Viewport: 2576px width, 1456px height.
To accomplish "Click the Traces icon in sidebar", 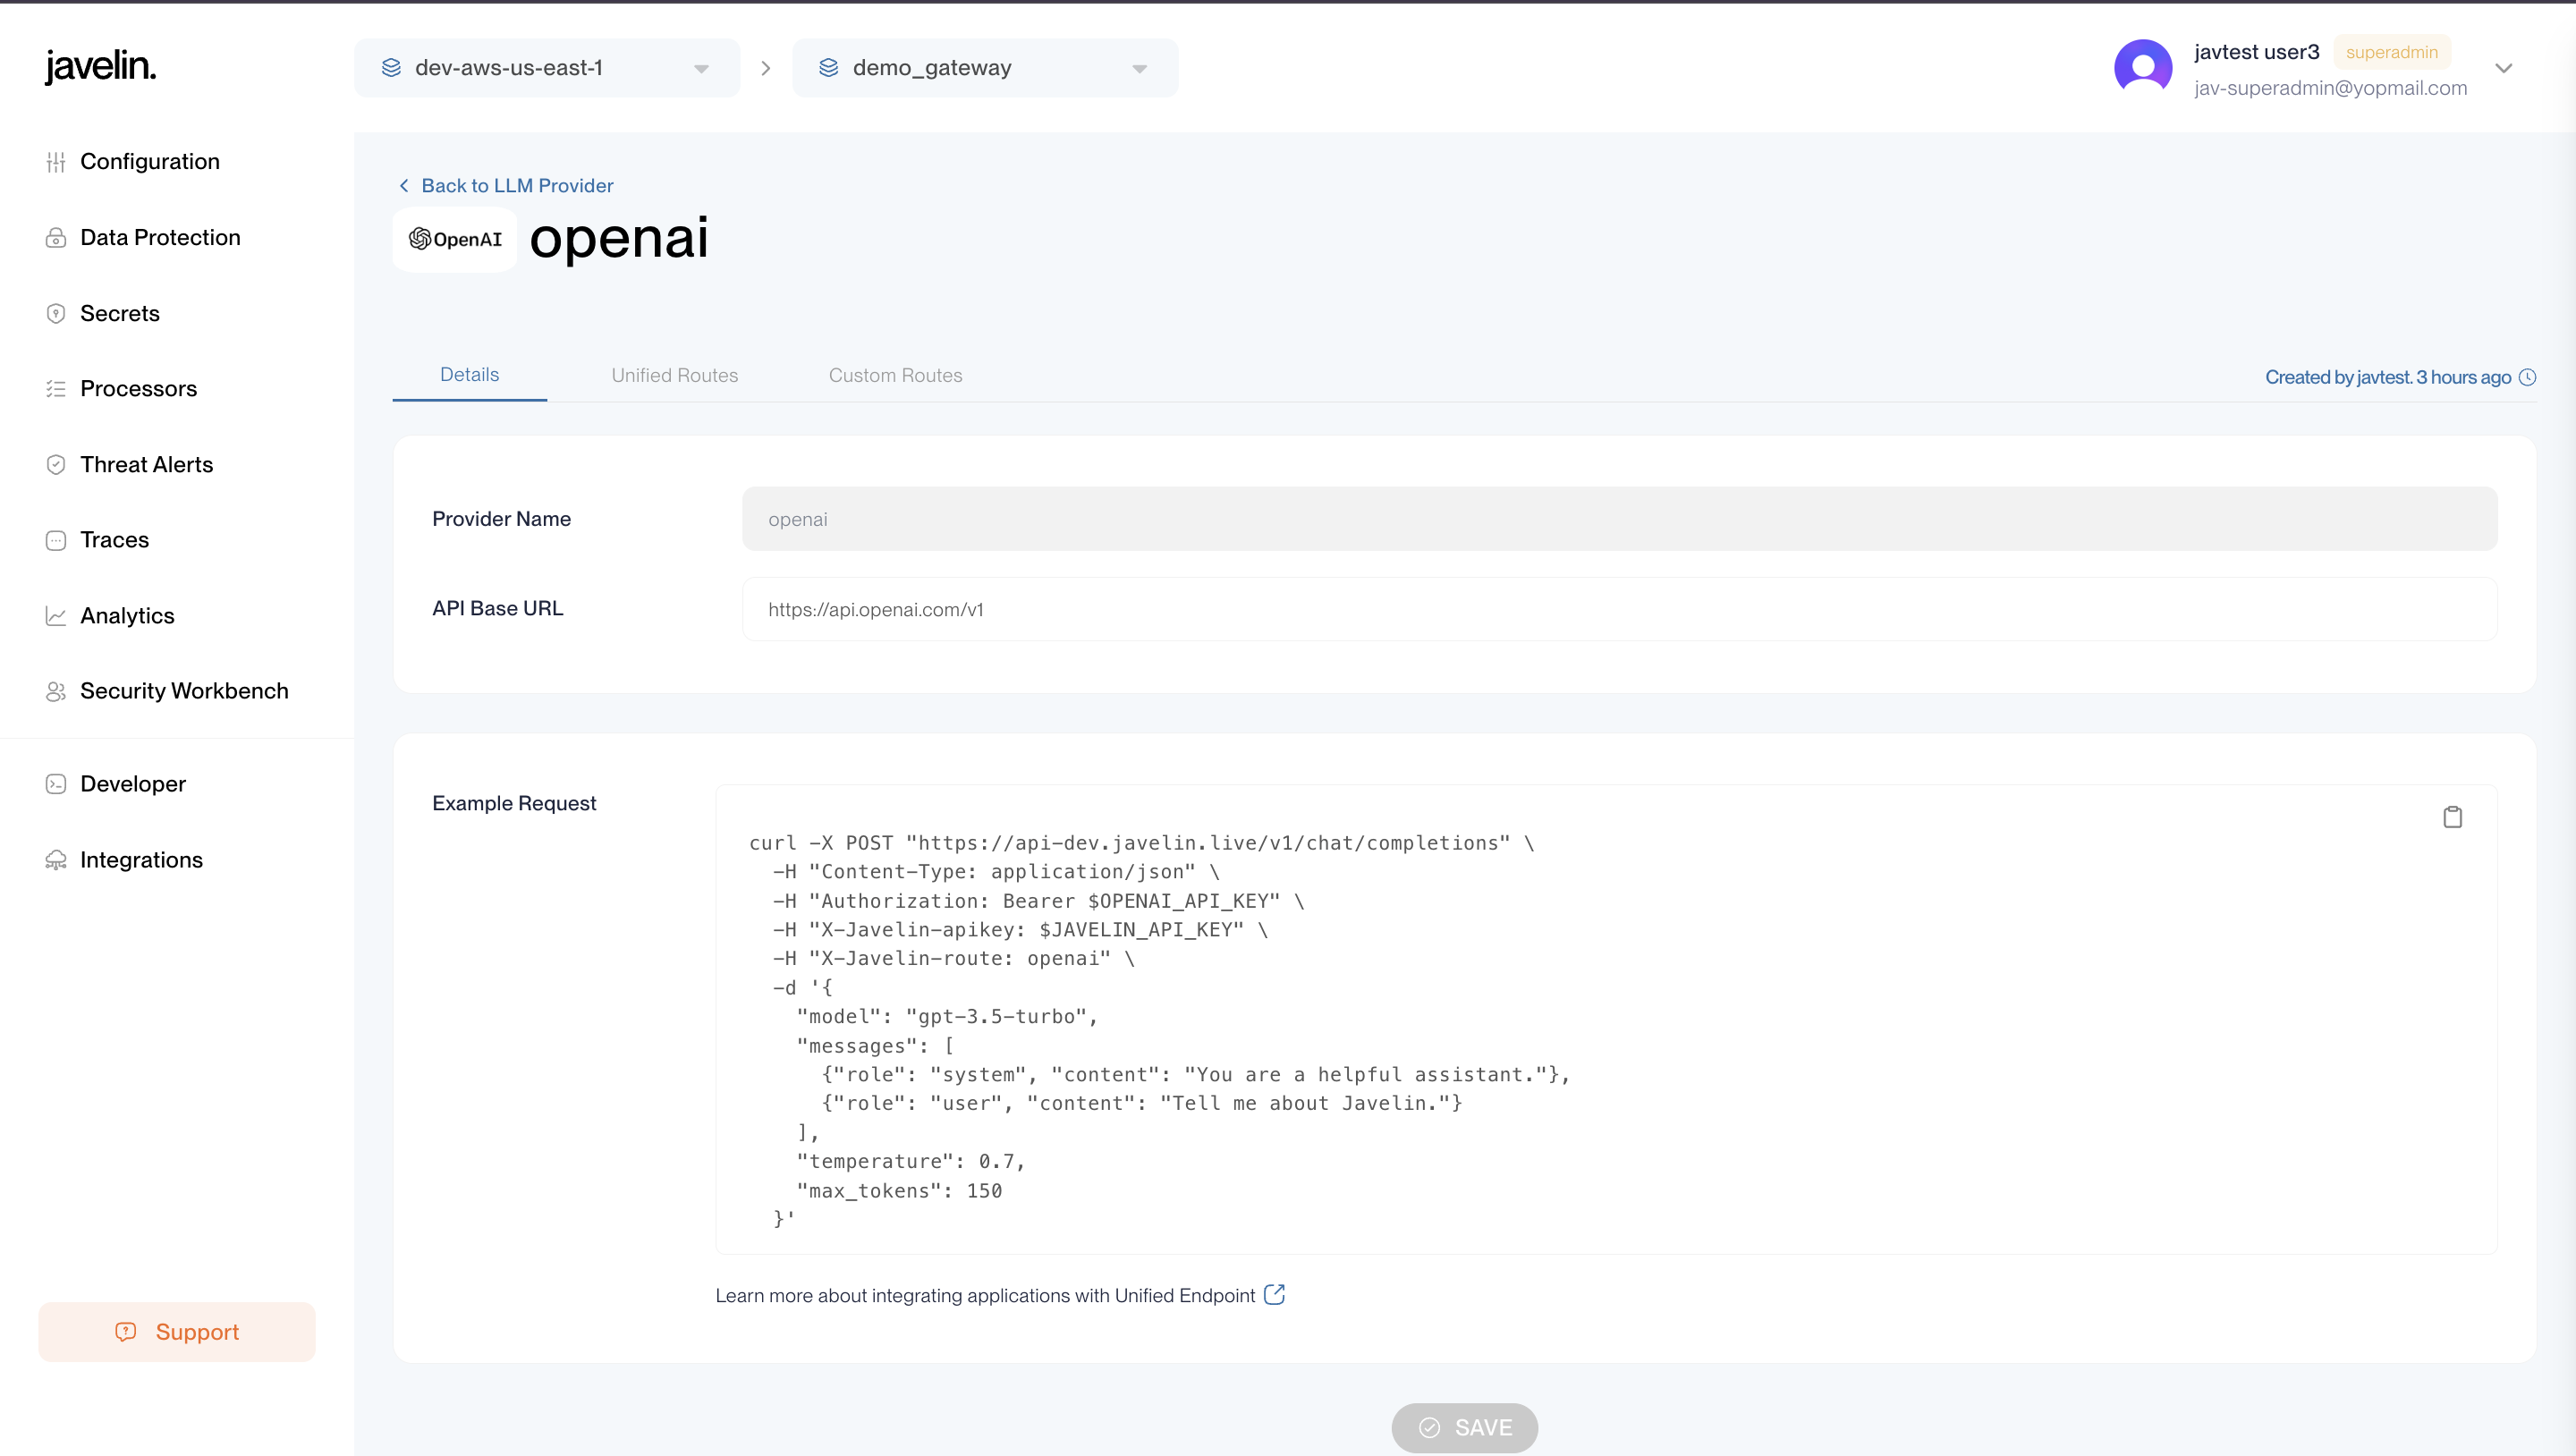I will 56,540.
